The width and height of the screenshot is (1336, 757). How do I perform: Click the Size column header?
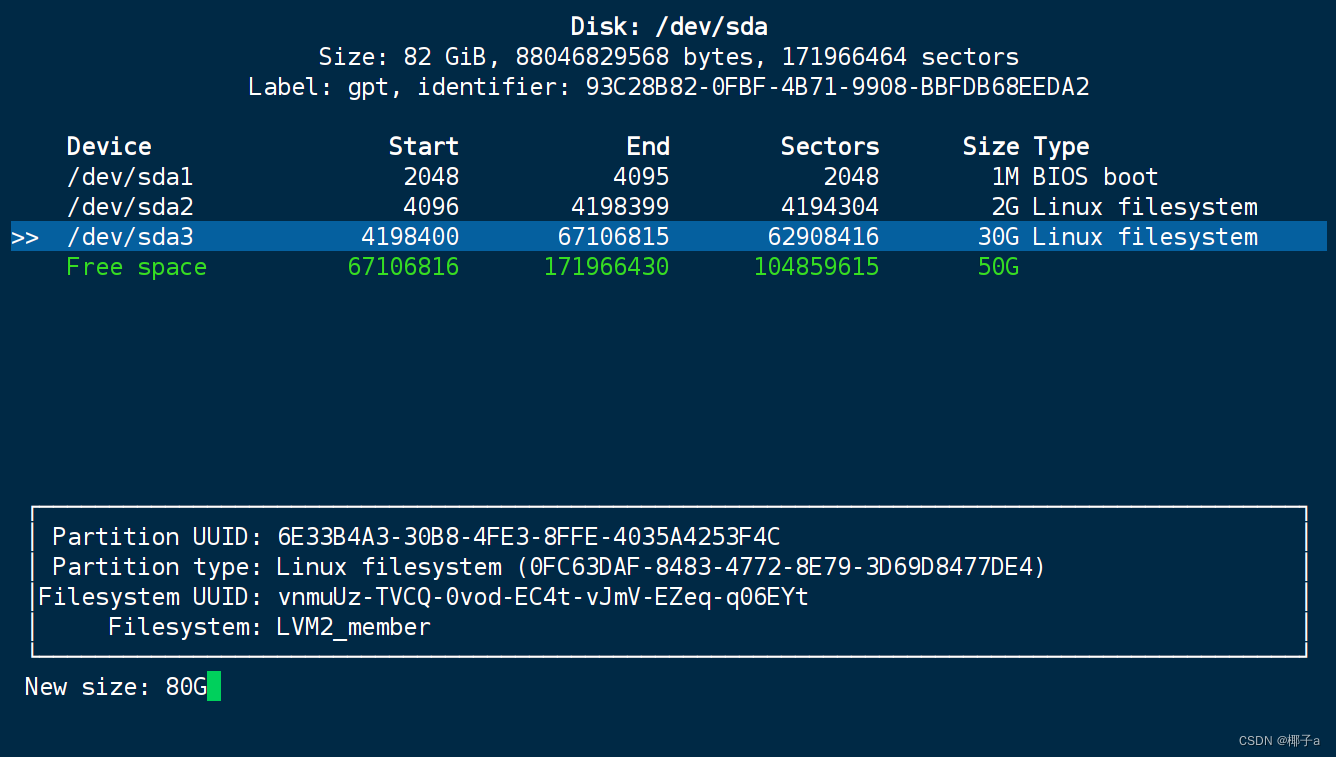[x=991, y=147]
